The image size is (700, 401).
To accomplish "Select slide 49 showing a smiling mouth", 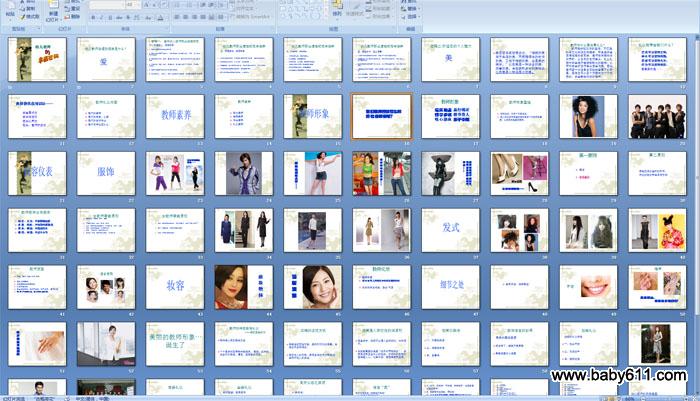I will point(588,287).
